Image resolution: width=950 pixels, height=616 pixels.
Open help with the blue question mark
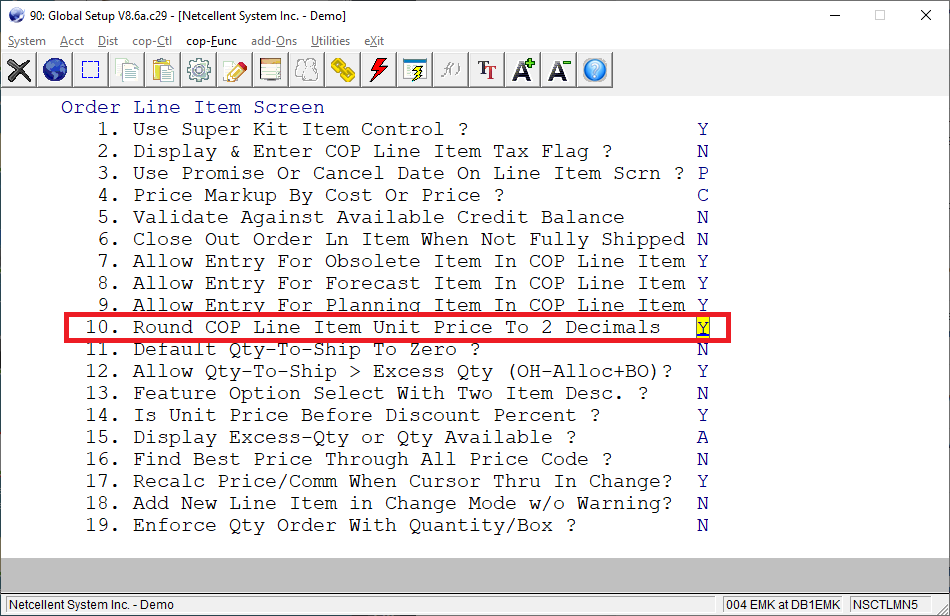click(x=595, y=70)
